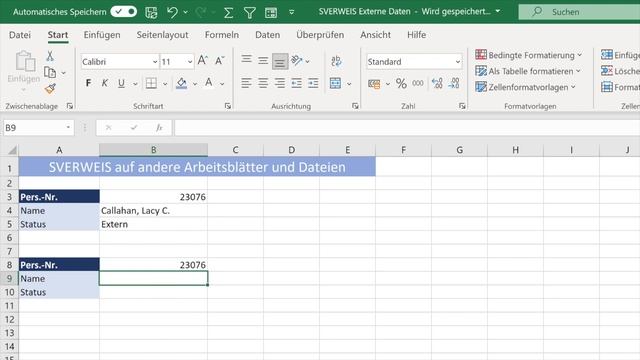
Task: Toggle bold formatting (F)
Action: click(x=88, y=83)
